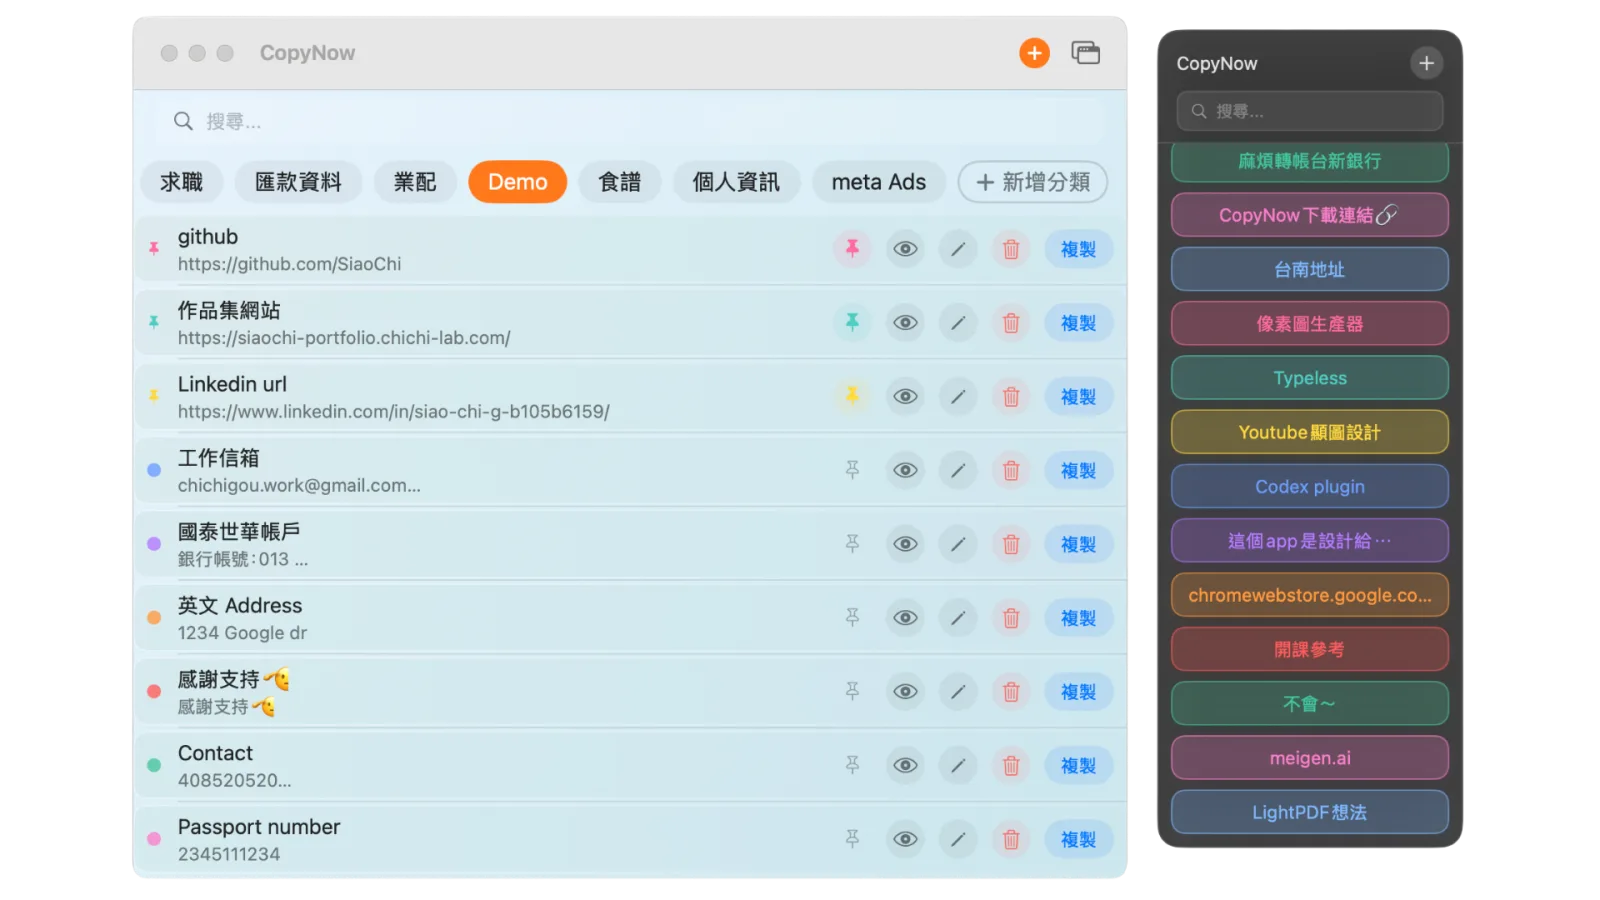Pin the Passport number entry
The height and width of the screenshot is (900, 1600).
tap(852, 839)
